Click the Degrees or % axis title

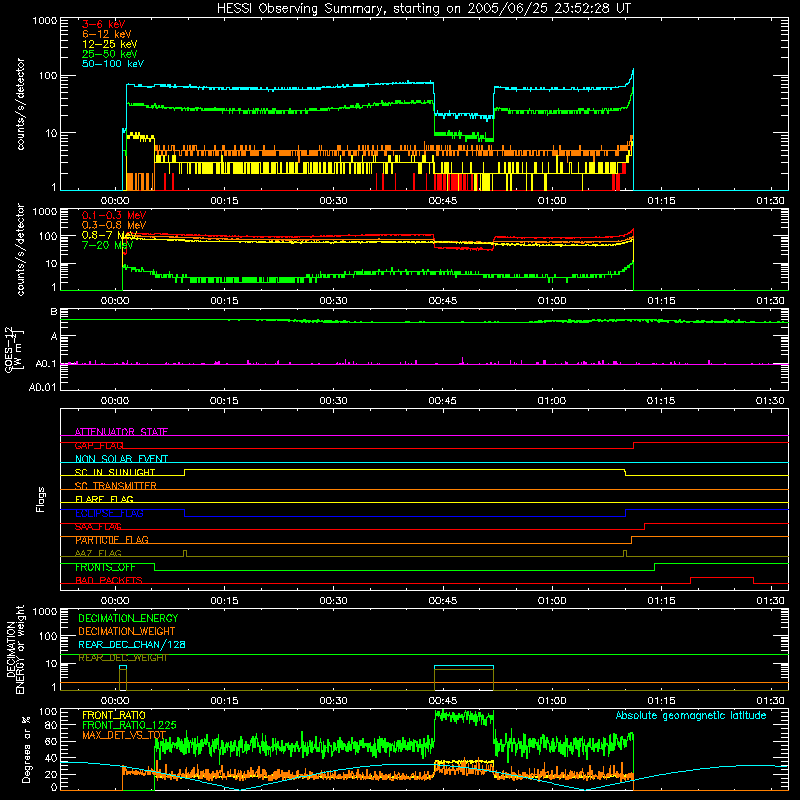pos(26,749)
